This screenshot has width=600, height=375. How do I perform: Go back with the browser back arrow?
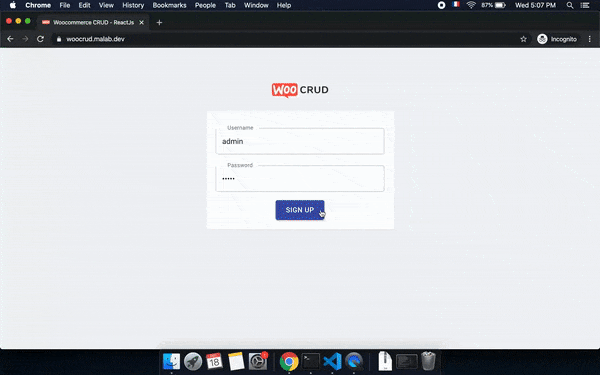[x=10, y=39]
